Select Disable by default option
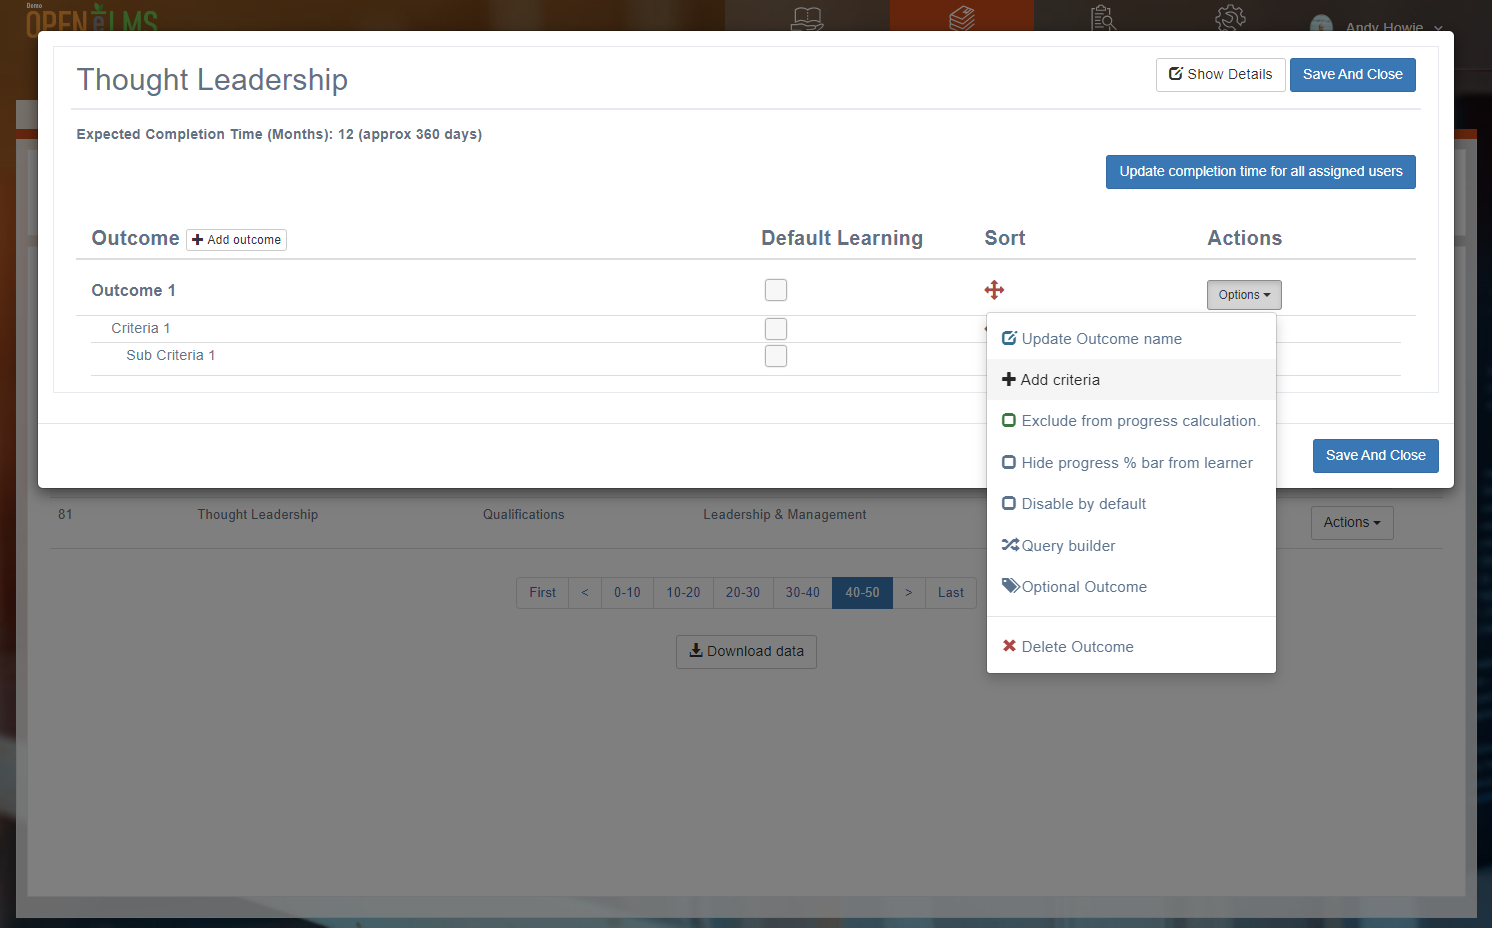This screenshot has width=1492, height=928. pyautogui.click(x=1131, y=504)
